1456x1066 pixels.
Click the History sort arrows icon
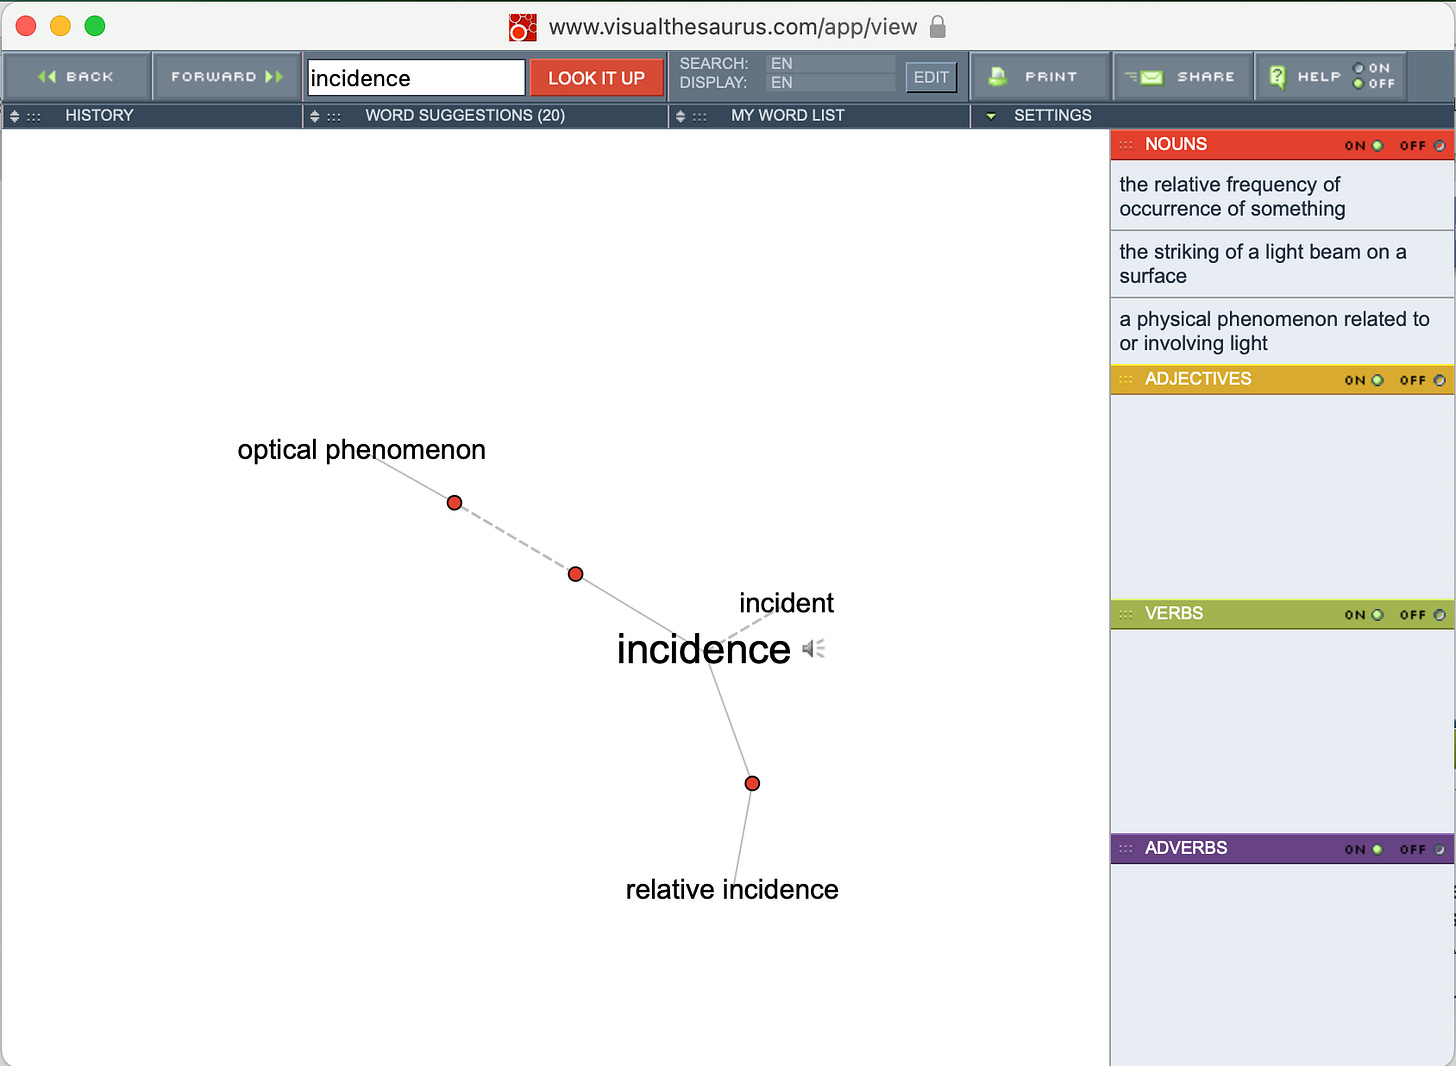[x=15, y=116]
